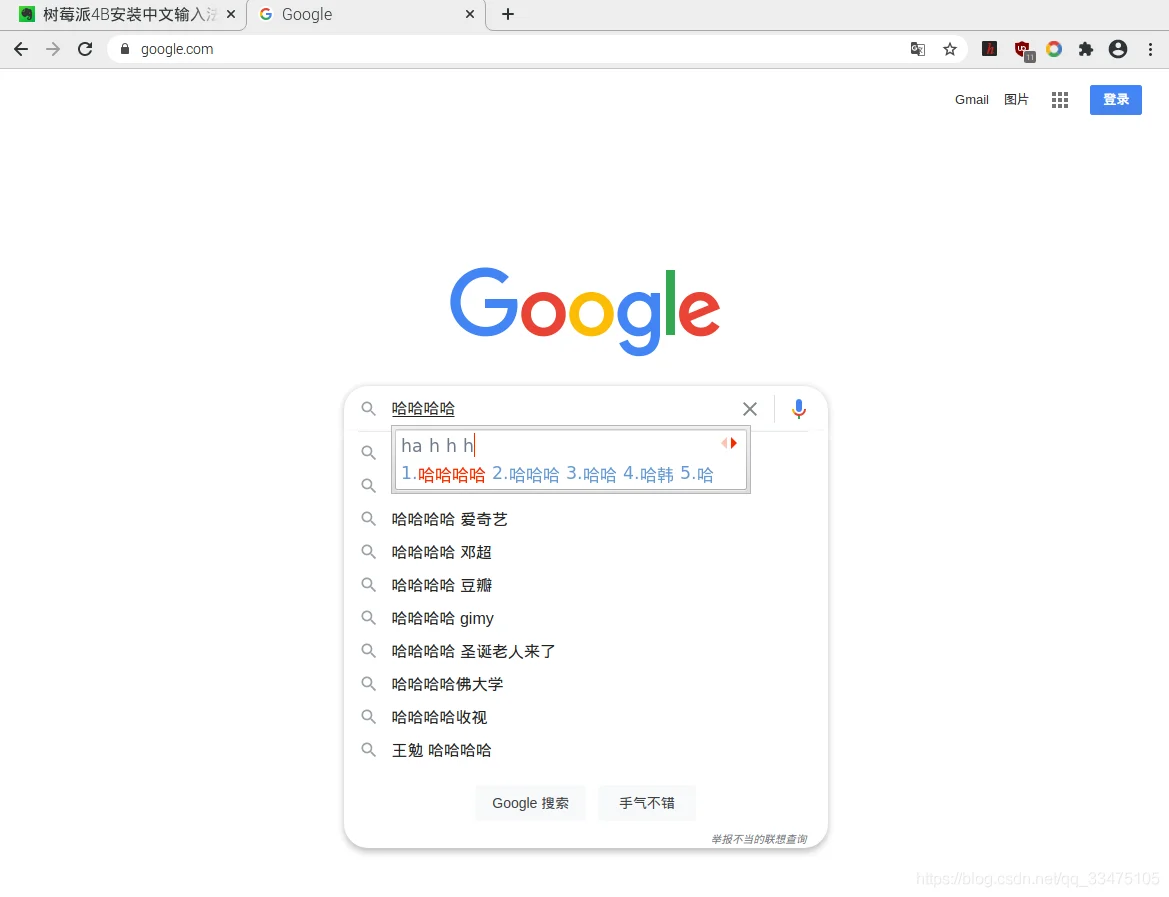Open the uBlock shield extension

pos(1023,50)
